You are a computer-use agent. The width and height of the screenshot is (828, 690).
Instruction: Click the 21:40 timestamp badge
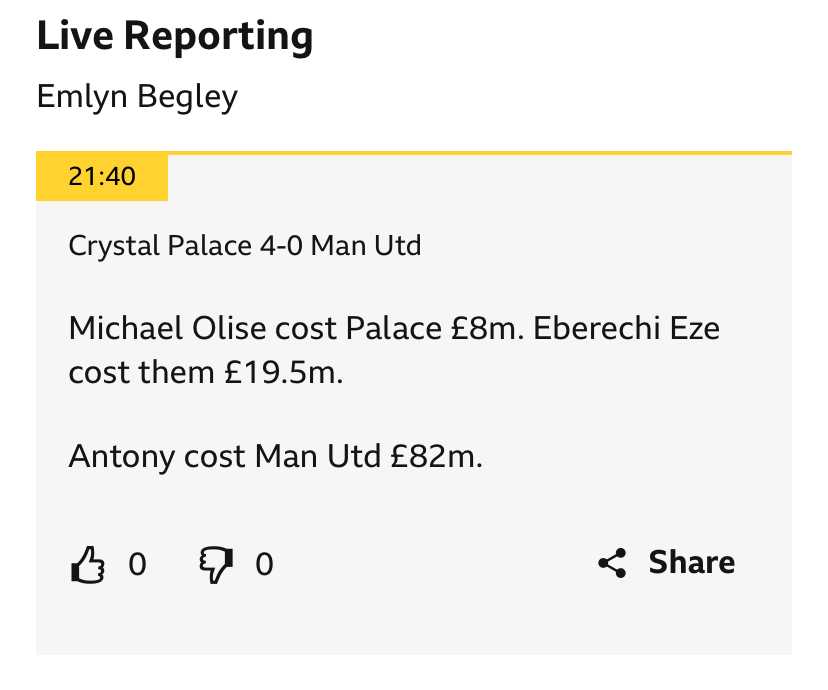coord(102,177)
